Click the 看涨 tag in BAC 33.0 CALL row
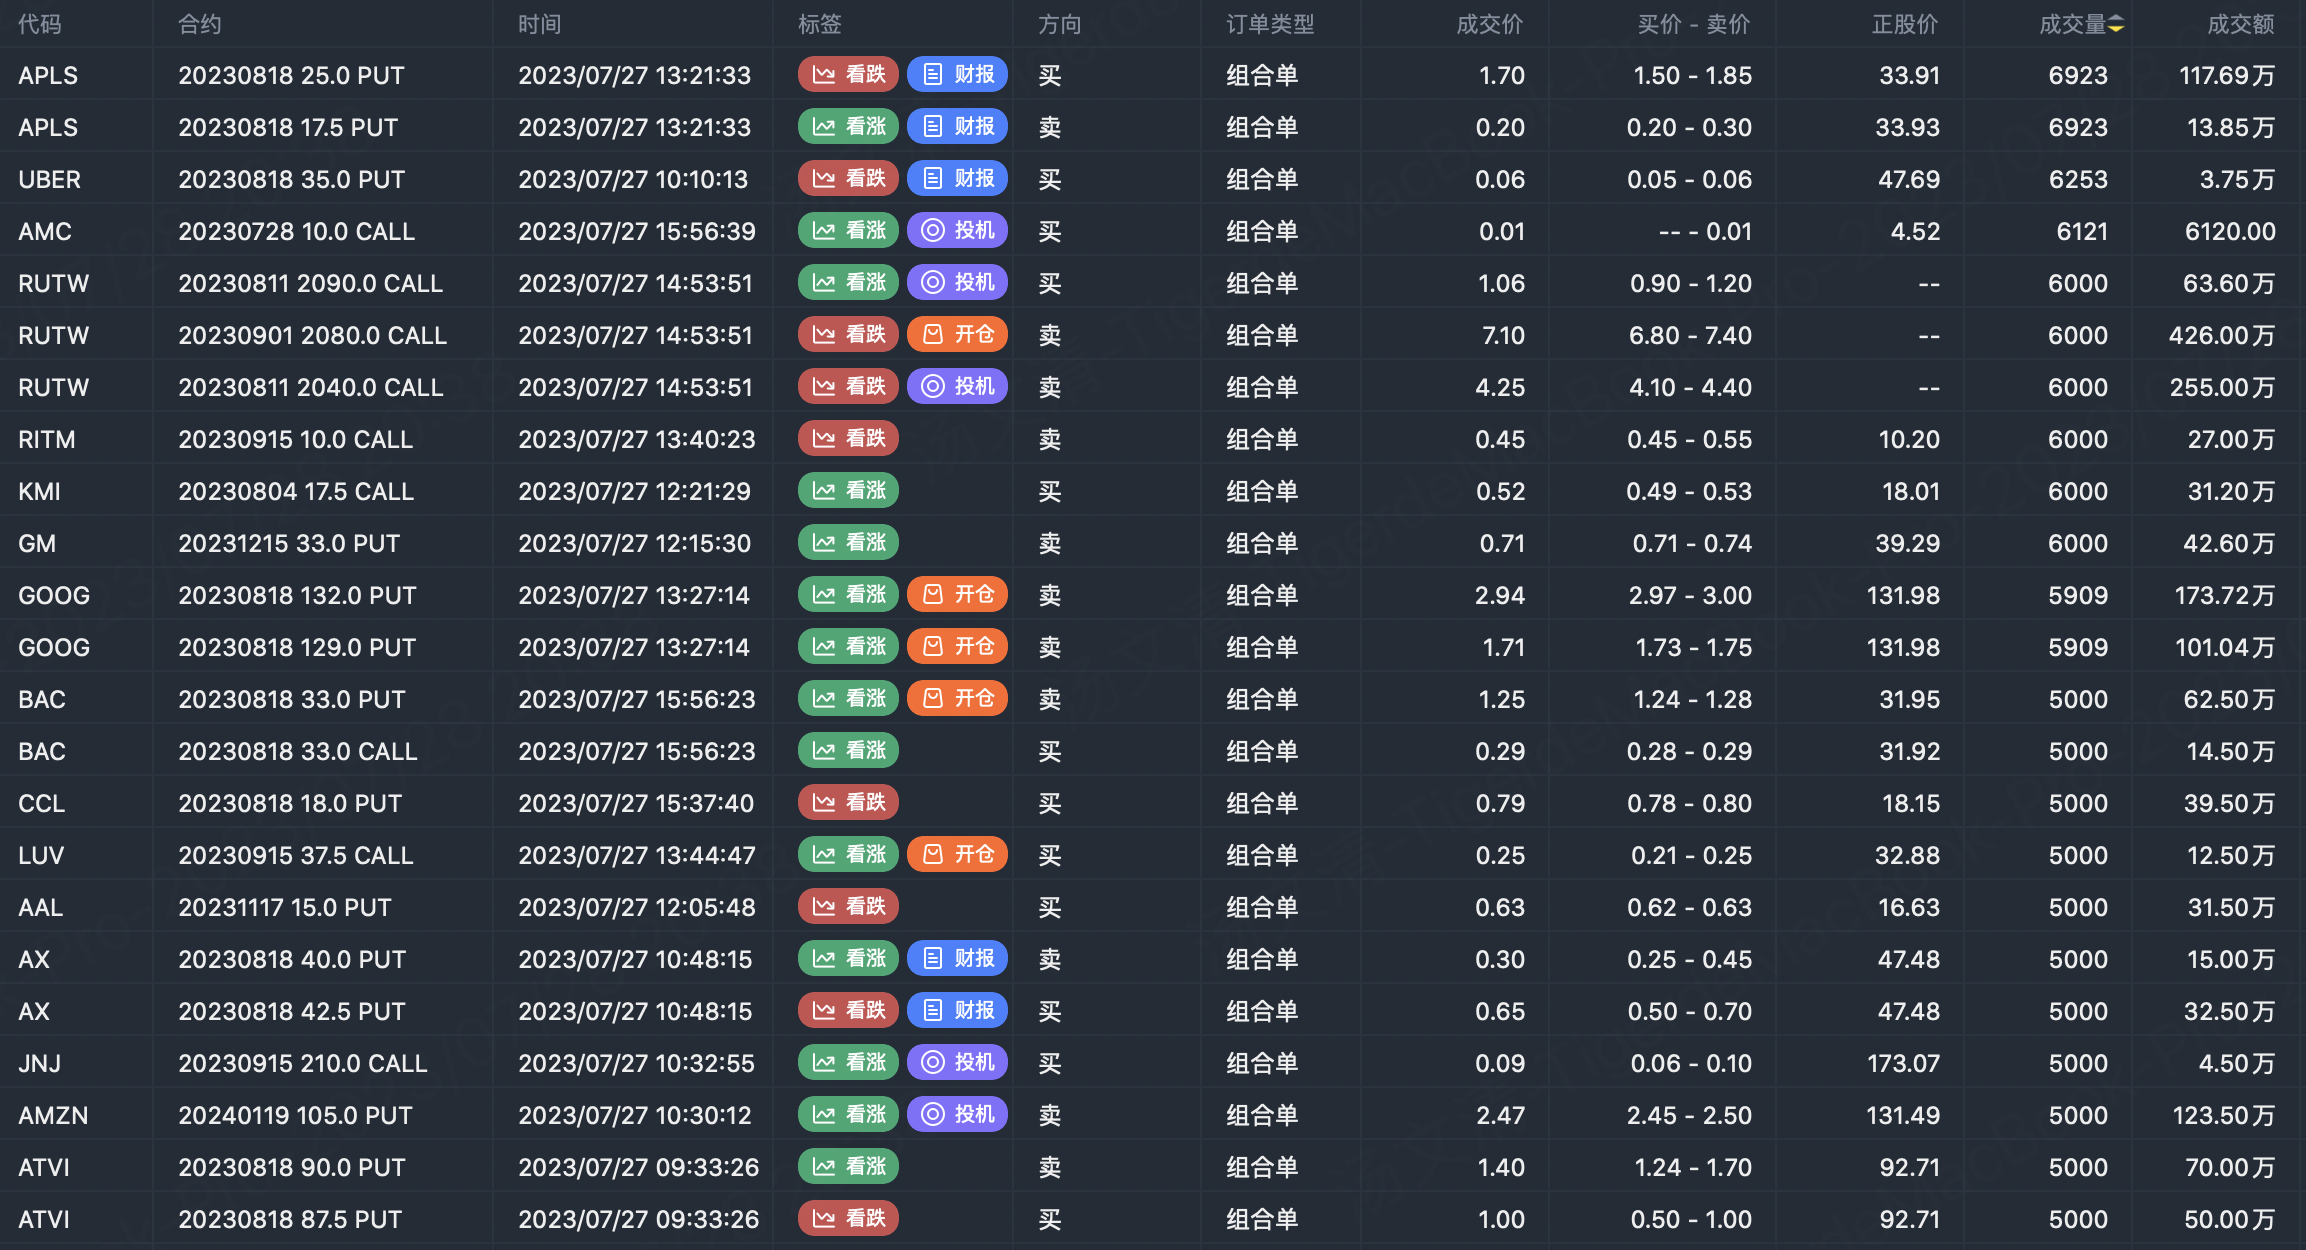 848,751
